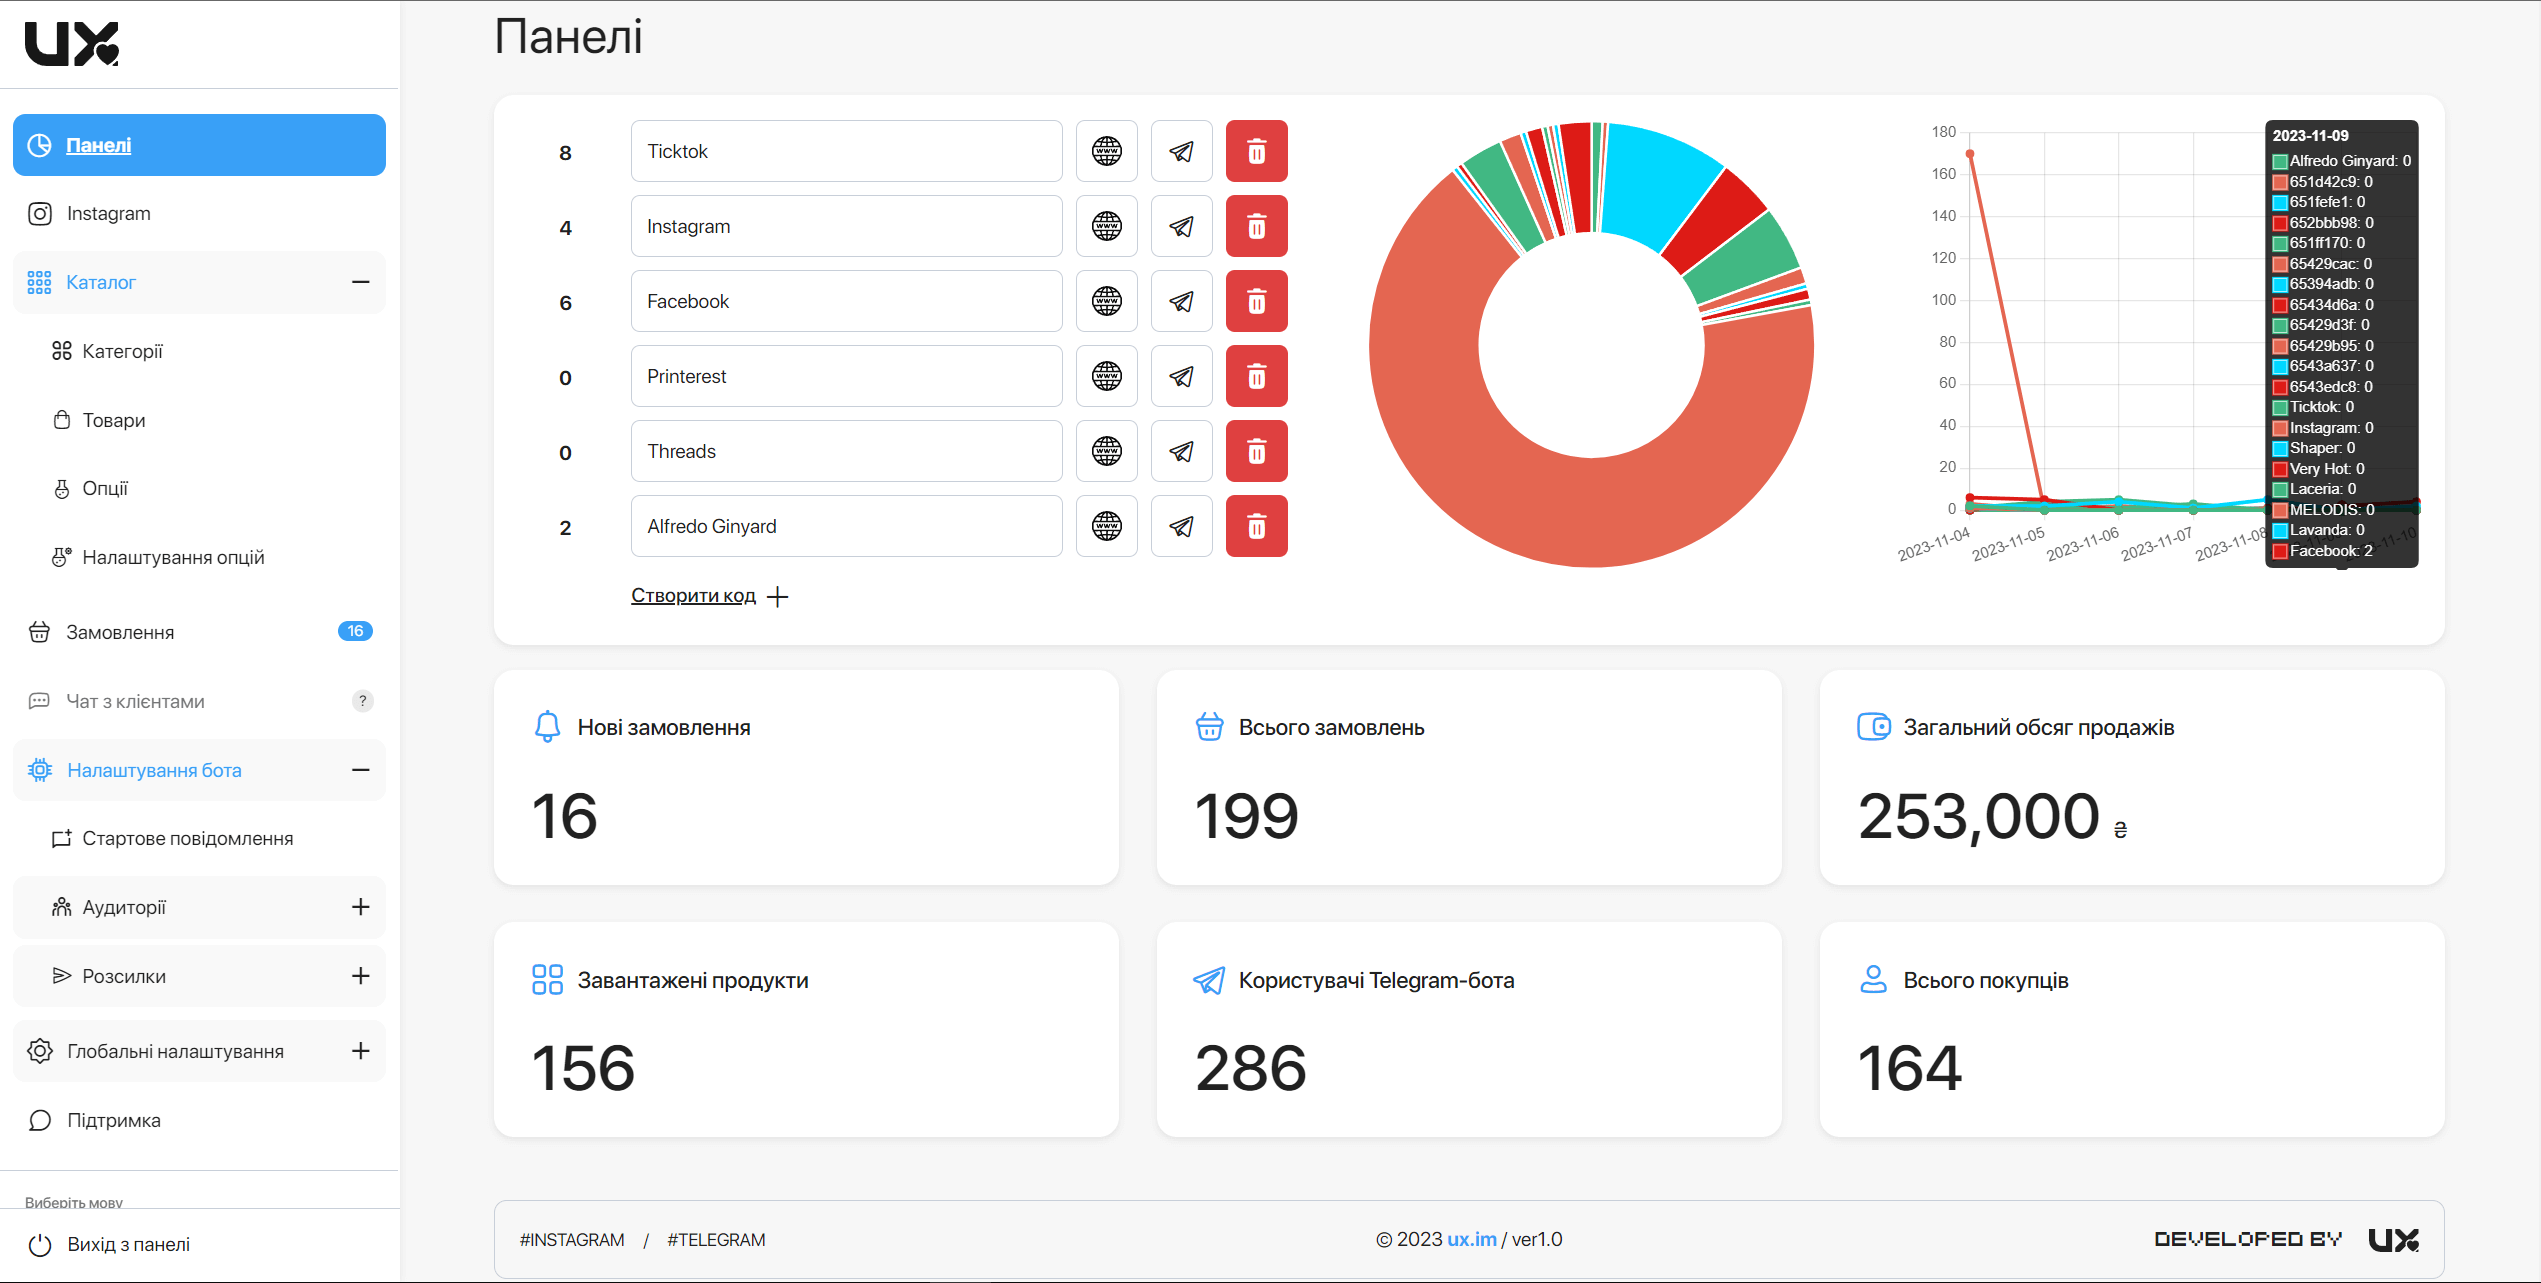Expand the Розсилки submenu
Viewport: 2541px width, 1283px height.
[361, 976]
